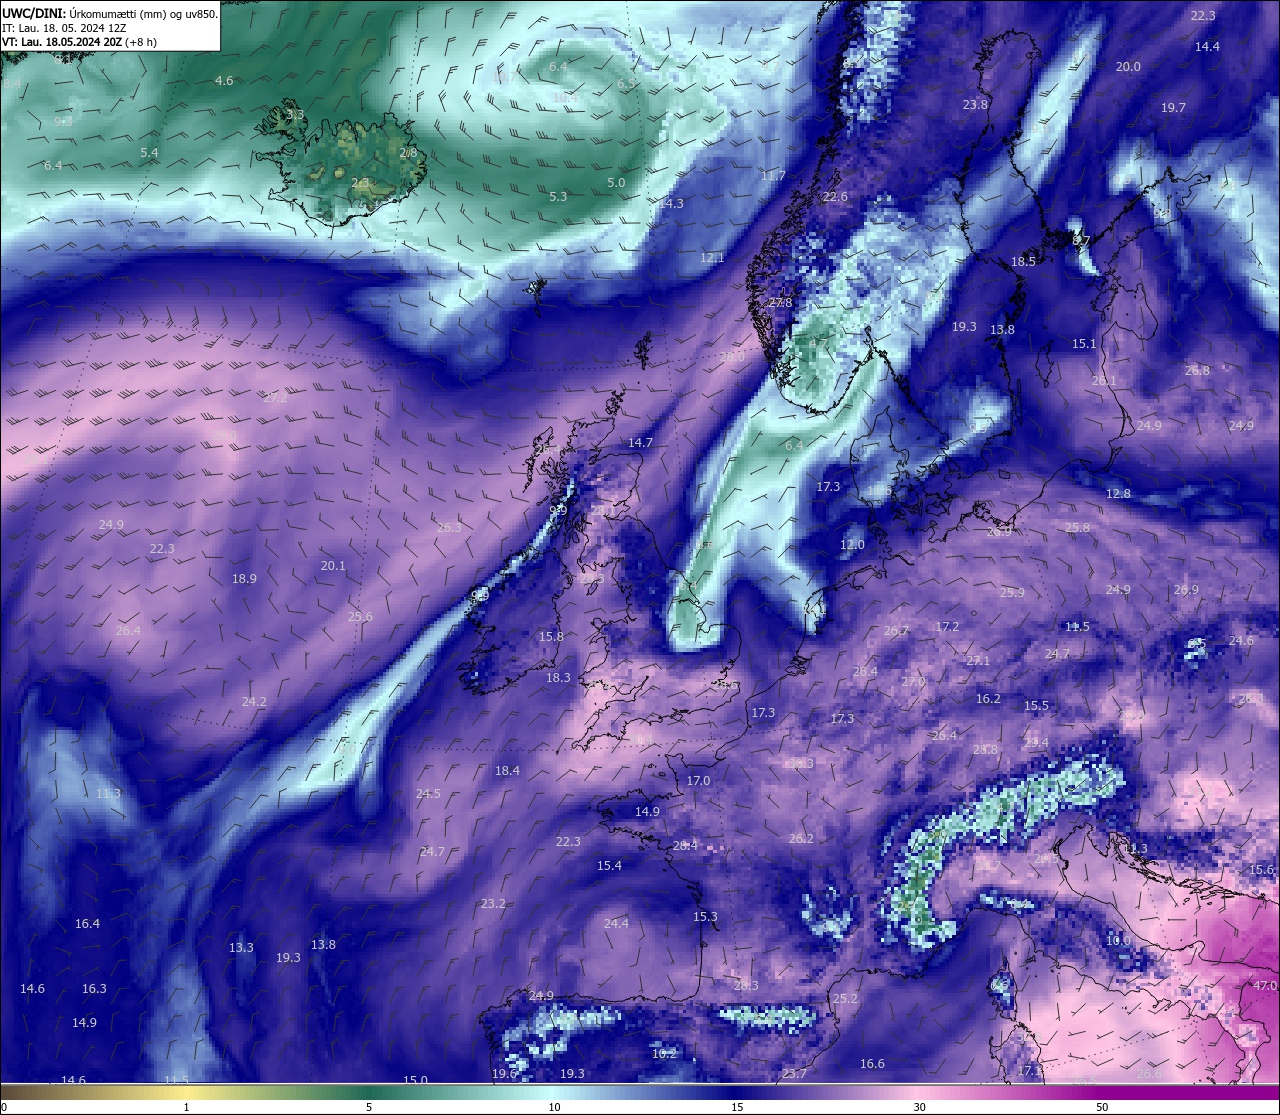Click the 5.0 value on the map
The width and height of the screenshot is (1280, 1115).
(x=616, y=182)
